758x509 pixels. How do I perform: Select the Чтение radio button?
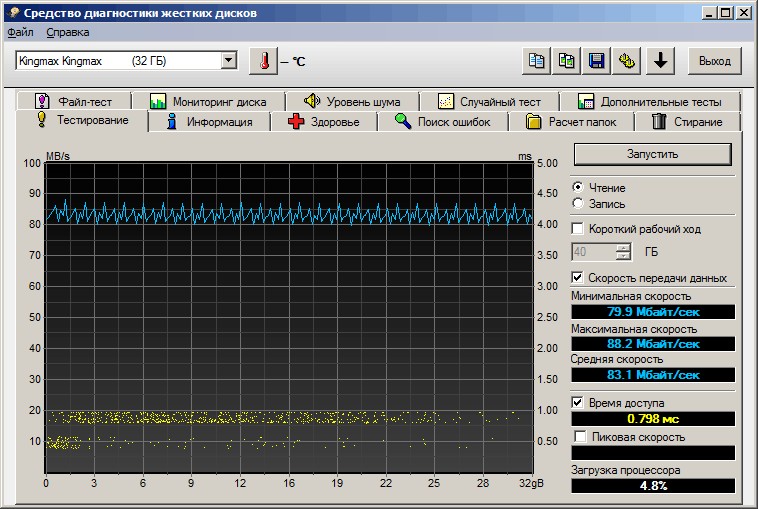coord(578,188)
